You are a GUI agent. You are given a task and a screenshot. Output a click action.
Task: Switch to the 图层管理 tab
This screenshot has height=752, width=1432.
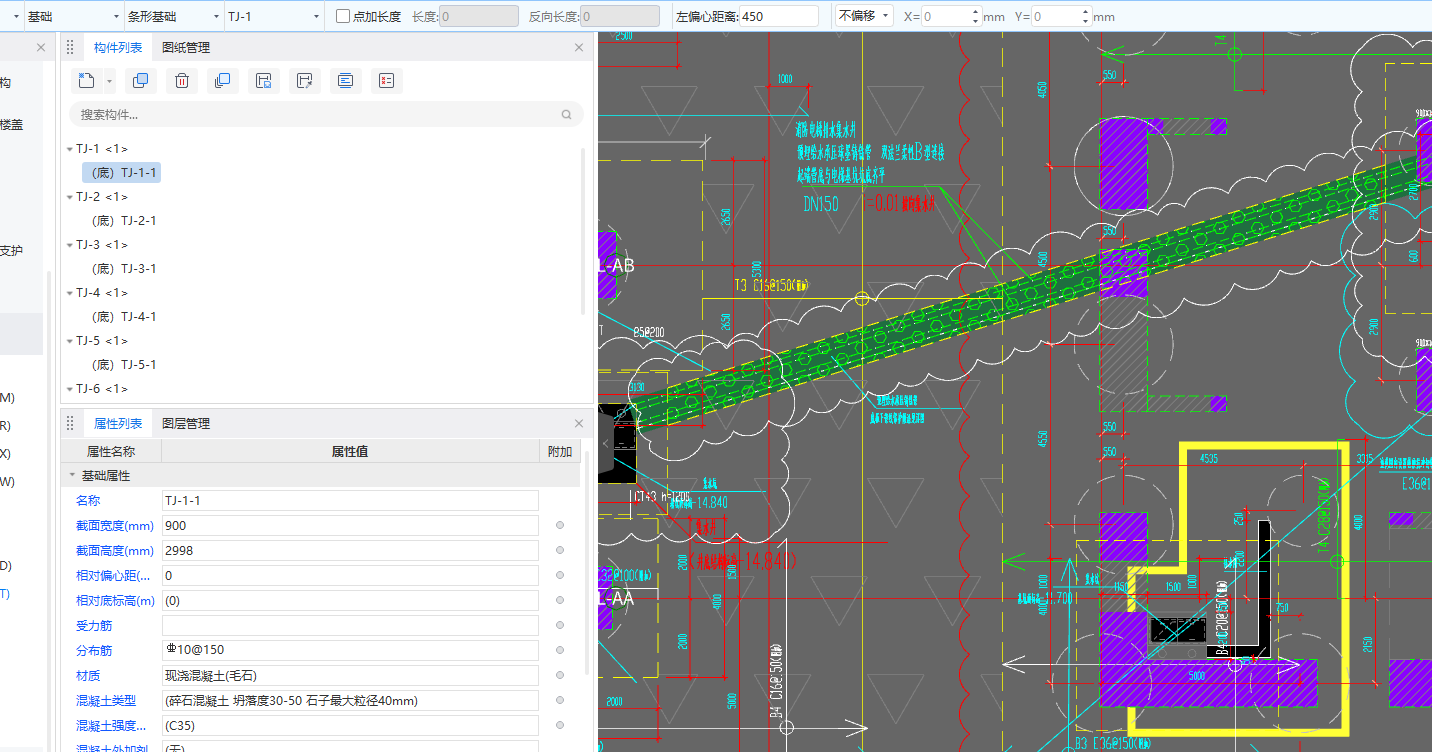186,423
